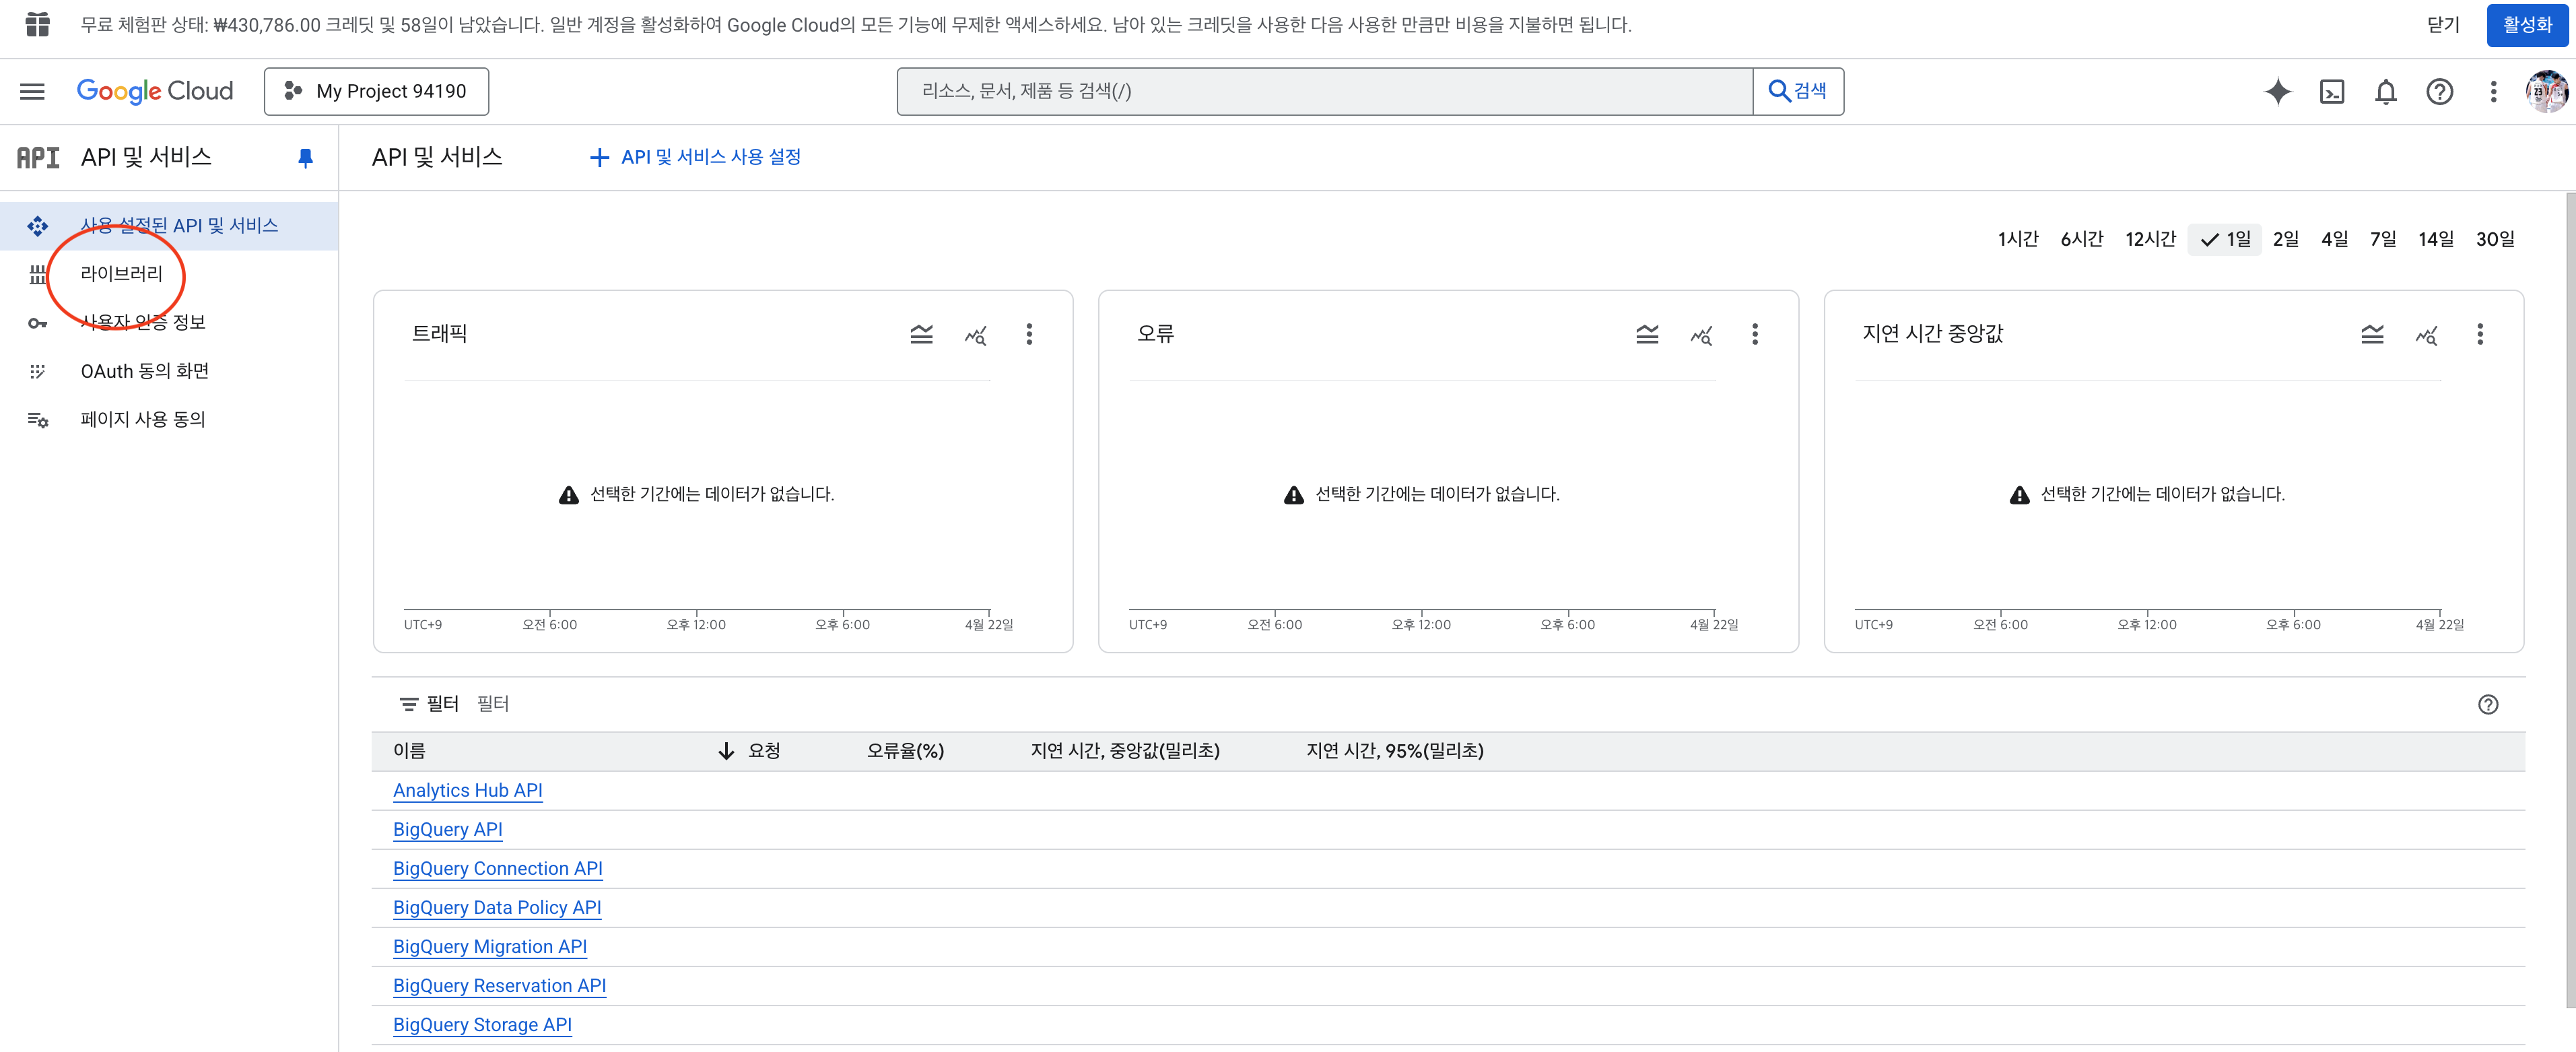Select the 7일 time range

tap(2382, 239)
